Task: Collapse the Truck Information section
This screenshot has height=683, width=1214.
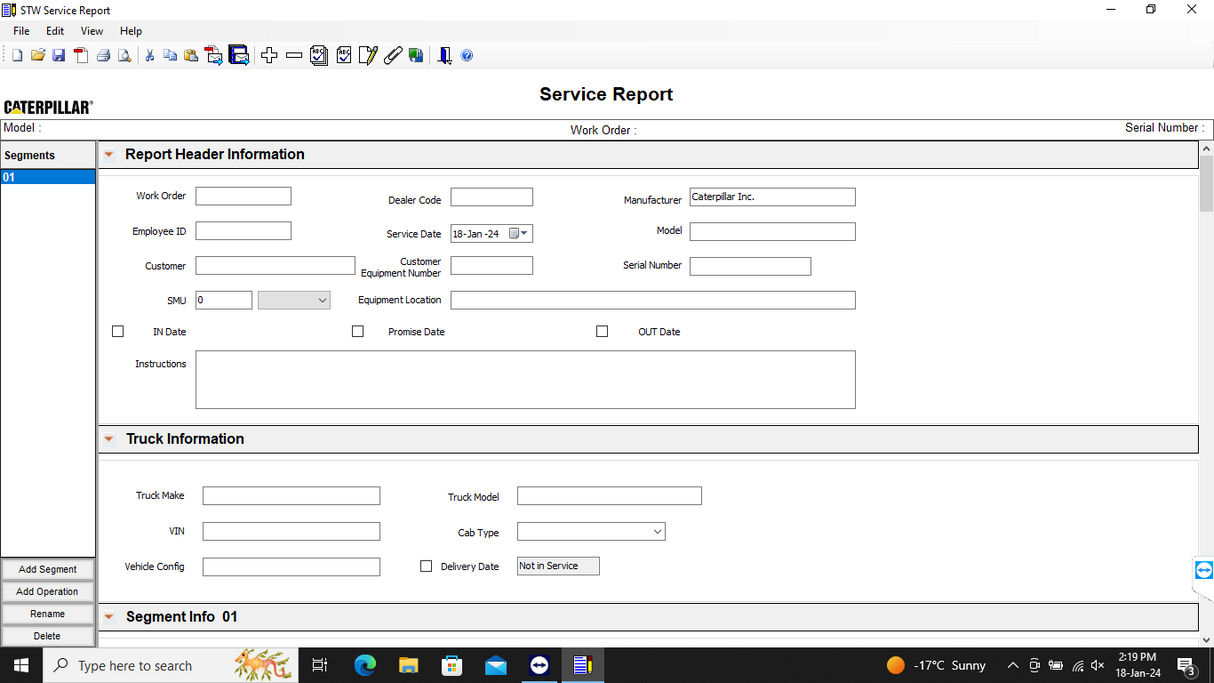Action: [108, 439]
